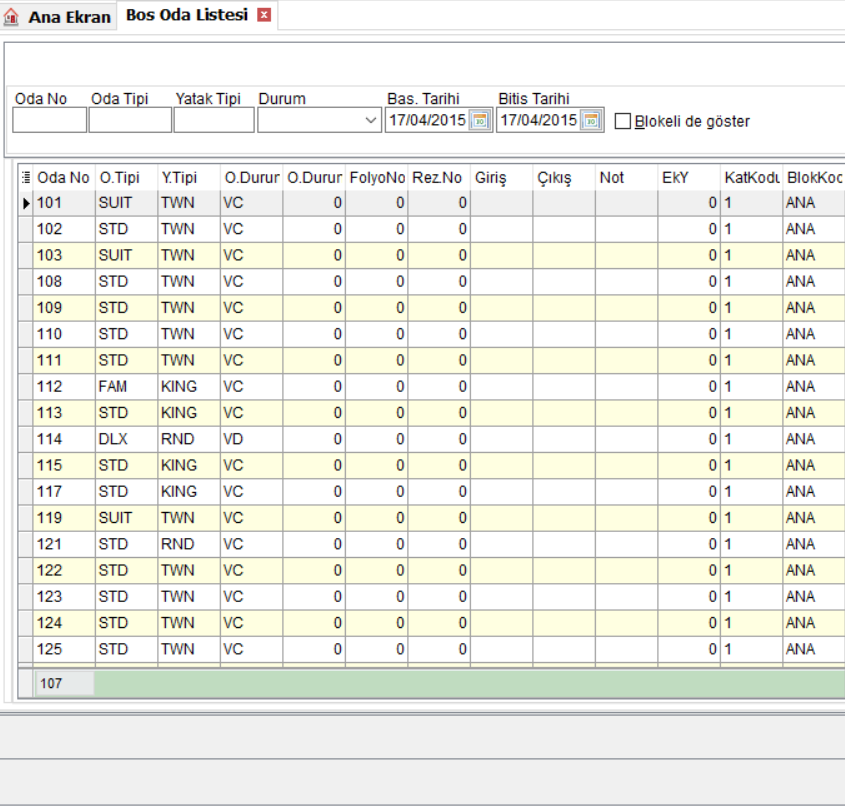The height and width of the screenshot is (806, 845).
Task: Select room 124 cell
Action: pos(64,623)
